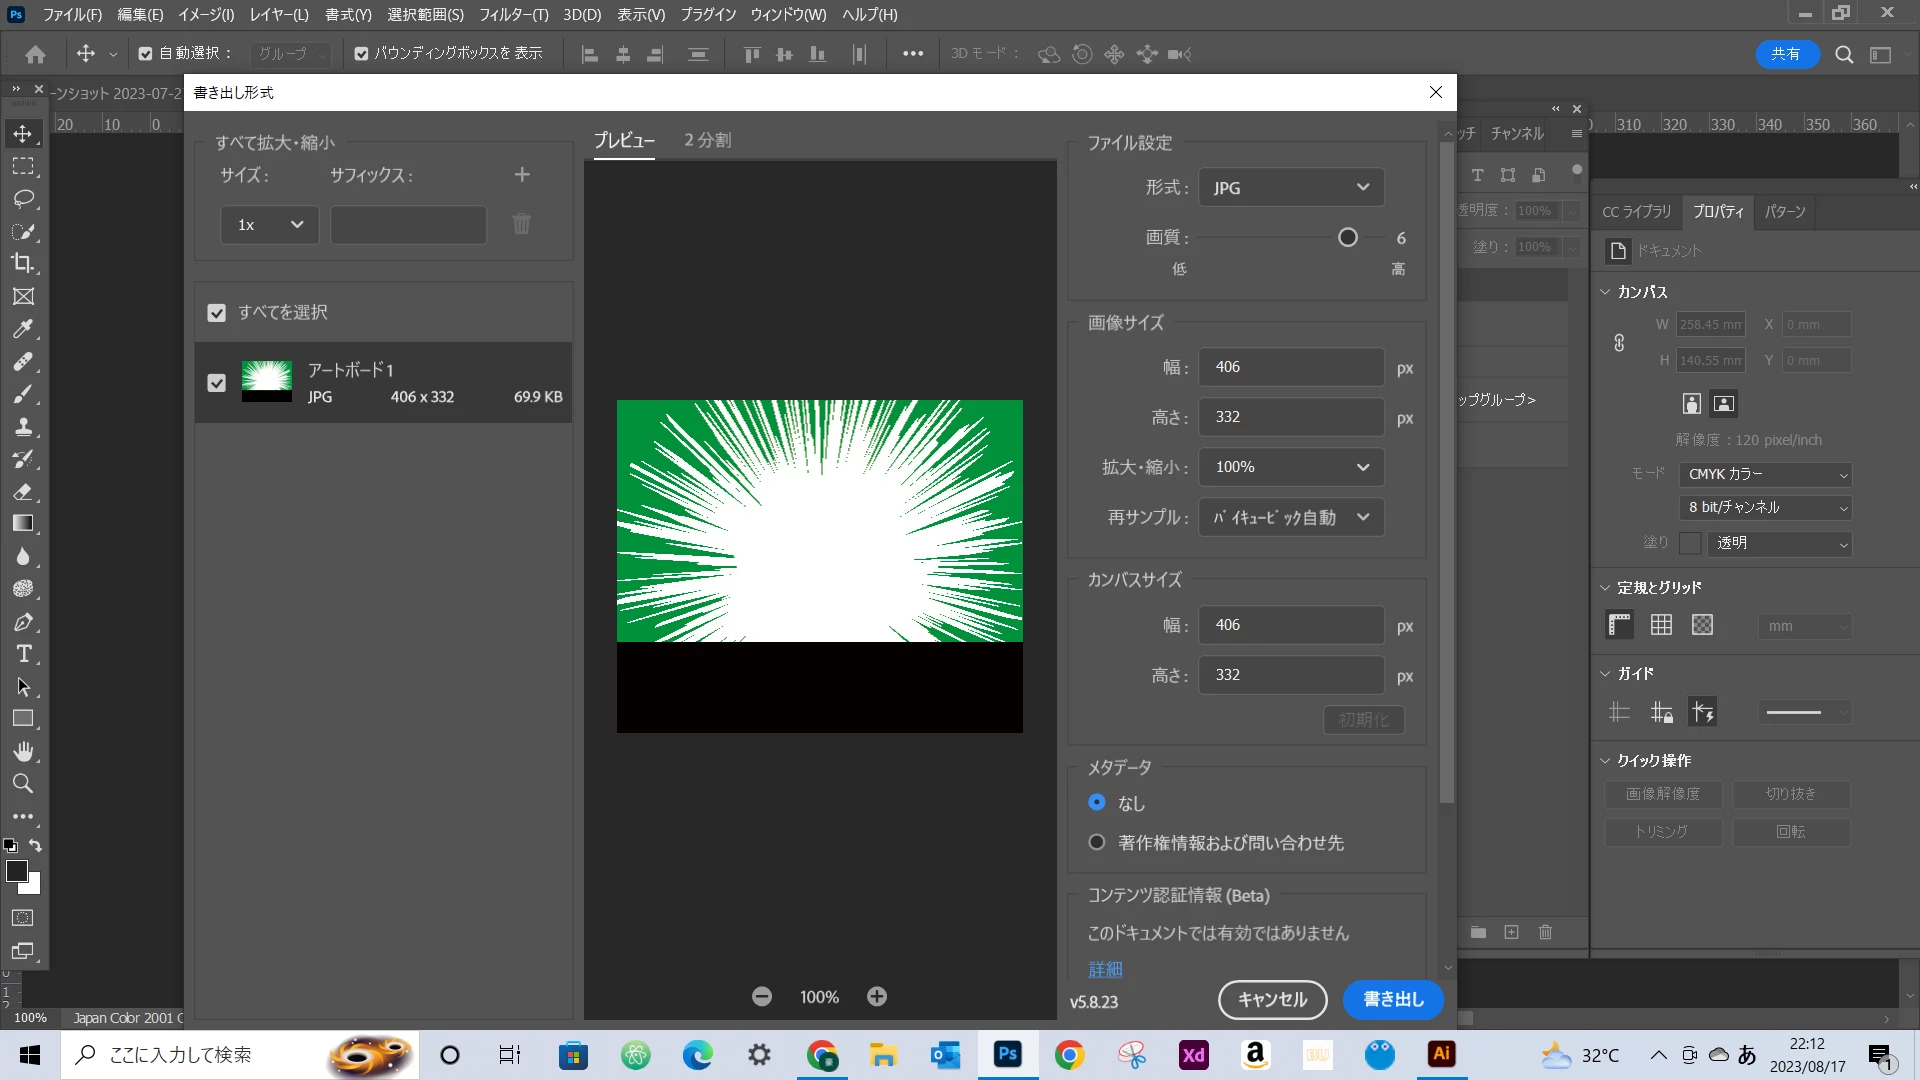This screenshot has height=1080, width=1920.
Task: Click the 書き出し export button
Action: [1393, 999]
